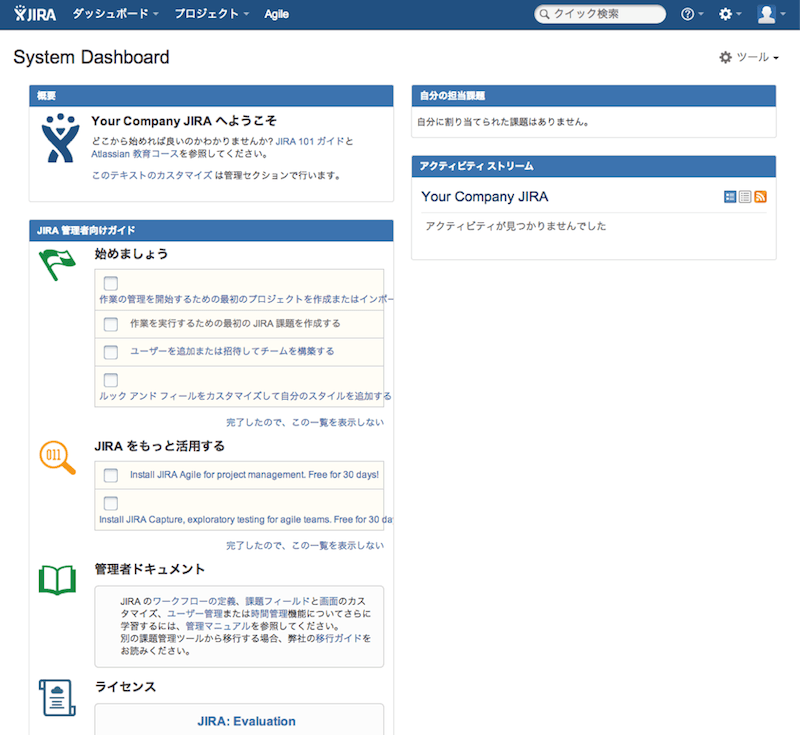Image resolution: width=800 pixels, height=735 pixels.
Task: Click the first project creation task link
Action: 246,299
